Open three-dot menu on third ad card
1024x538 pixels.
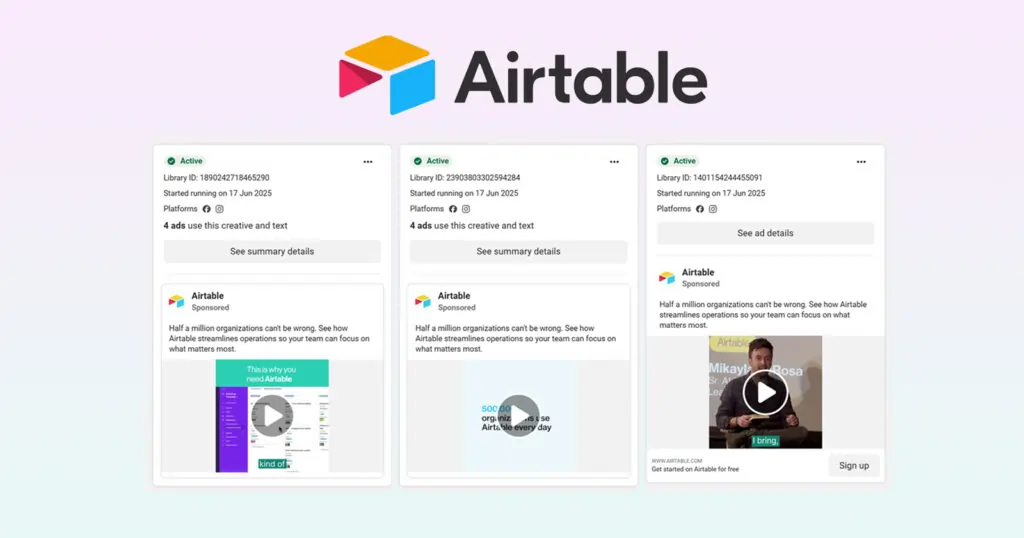pos(861,161)
